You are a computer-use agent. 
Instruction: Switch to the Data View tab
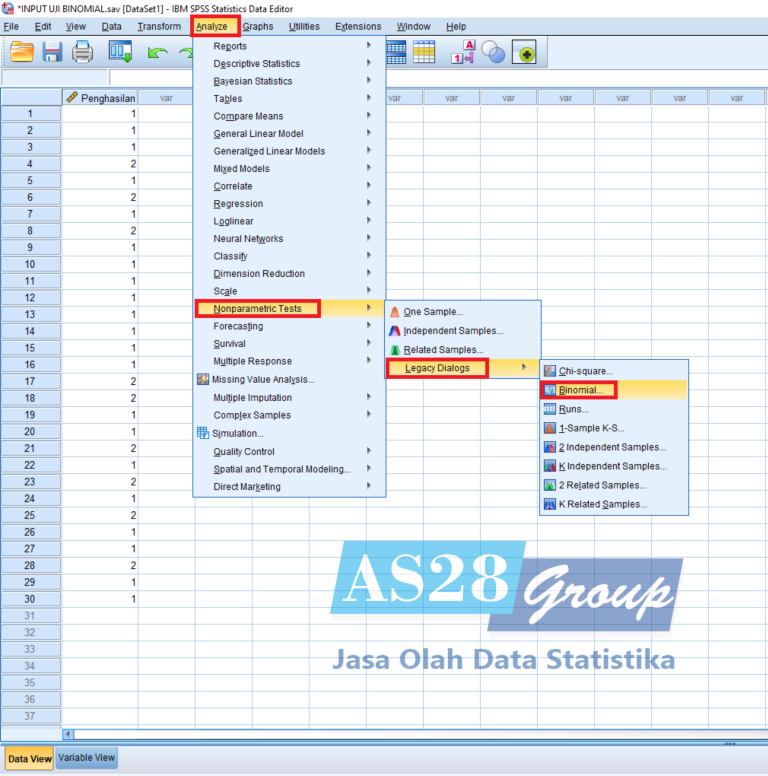29,759
